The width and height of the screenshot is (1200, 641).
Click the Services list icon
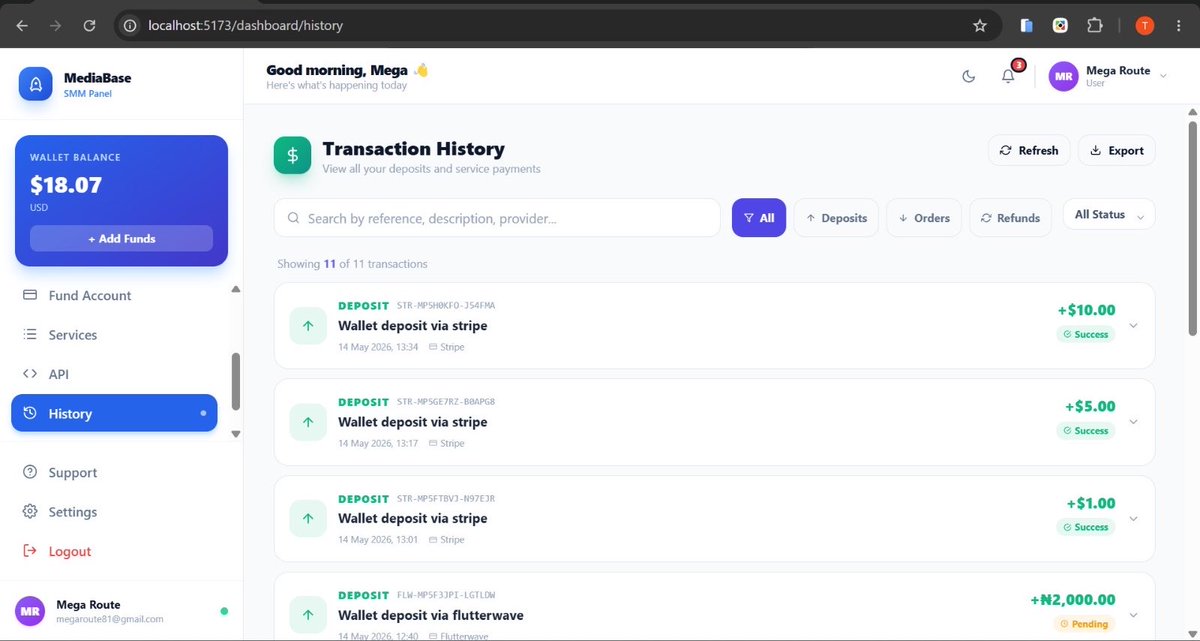tap(29, 334)
